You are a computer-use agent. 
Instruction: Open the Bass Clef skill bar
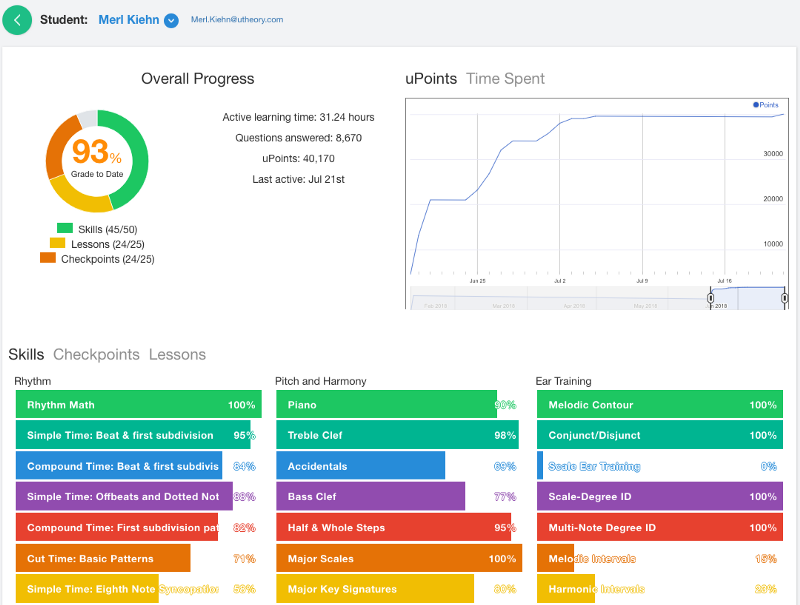pos(399,496)
